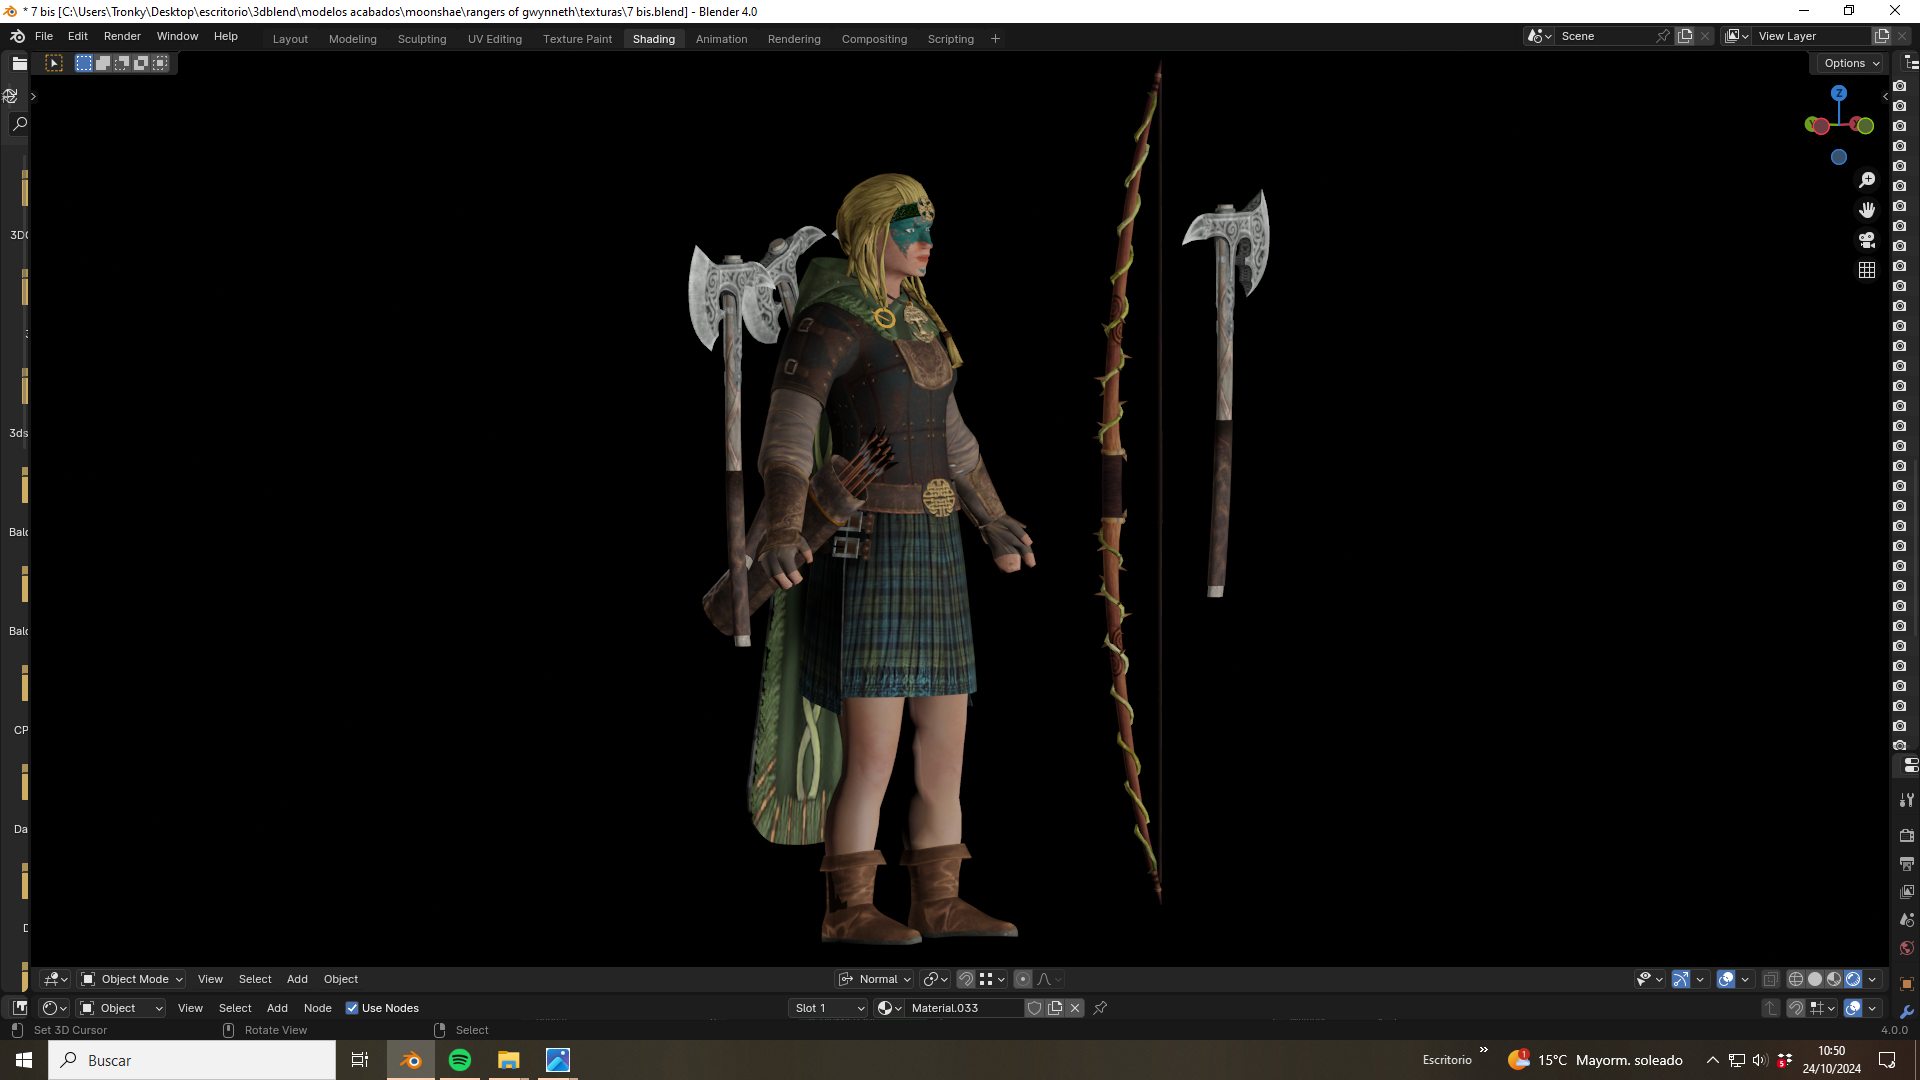Toggle viewport gizmos display
The width and height of the screenshot is (1920, 1080).
tap(1681, 979)
